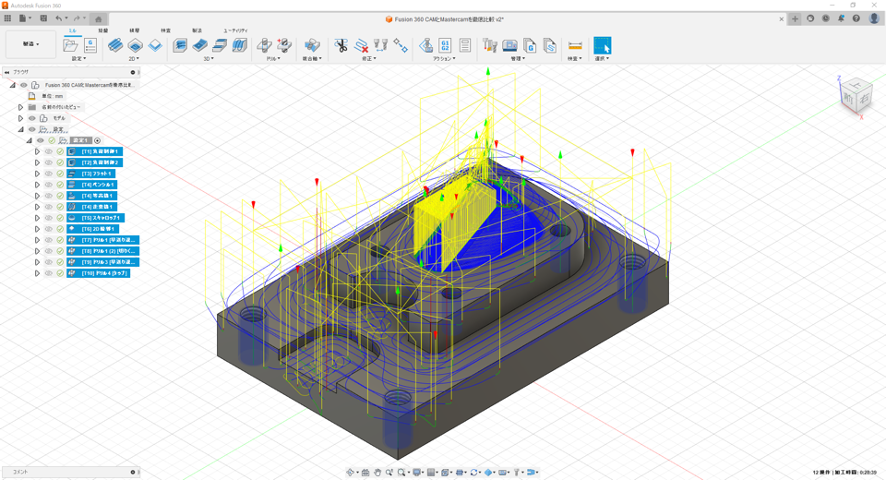Toggle visibility eye of [T1] operation

click(49, 152)
